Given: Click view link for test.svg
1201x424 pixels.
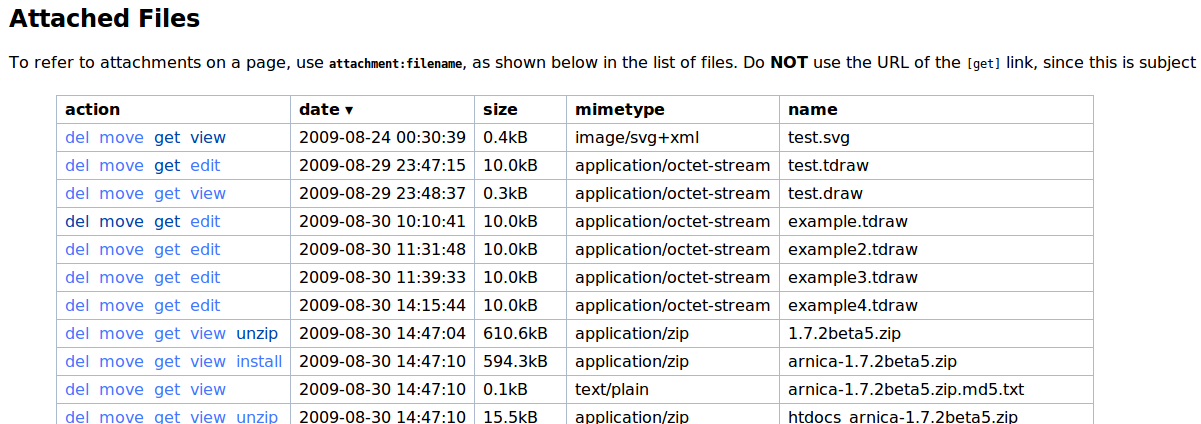Looking at the screenshot, I should coord(208,138).
